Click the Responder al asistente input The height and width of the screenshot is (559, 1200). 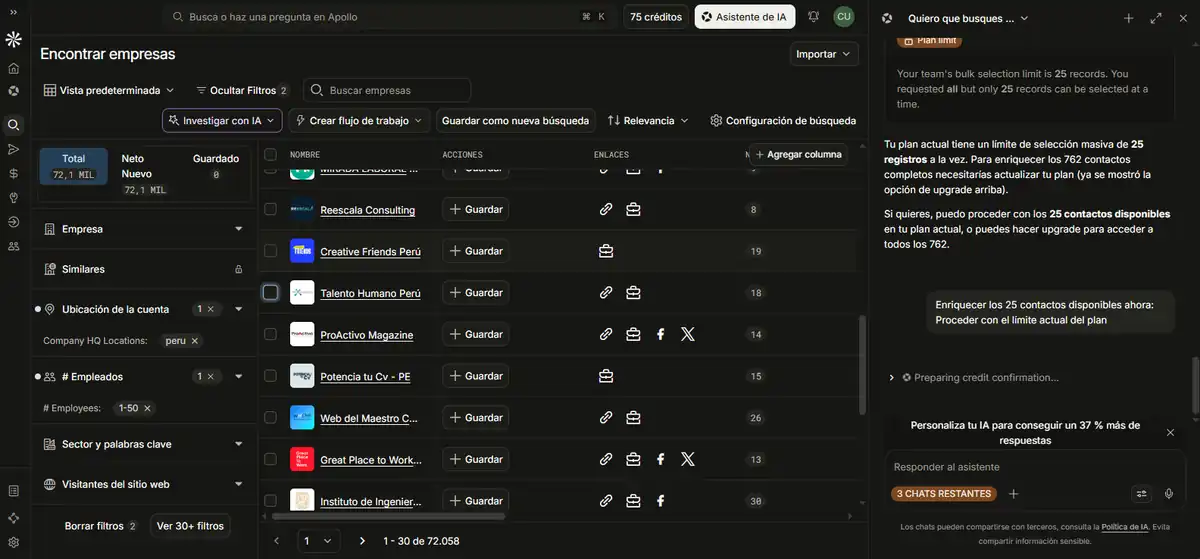point(1033,467)
